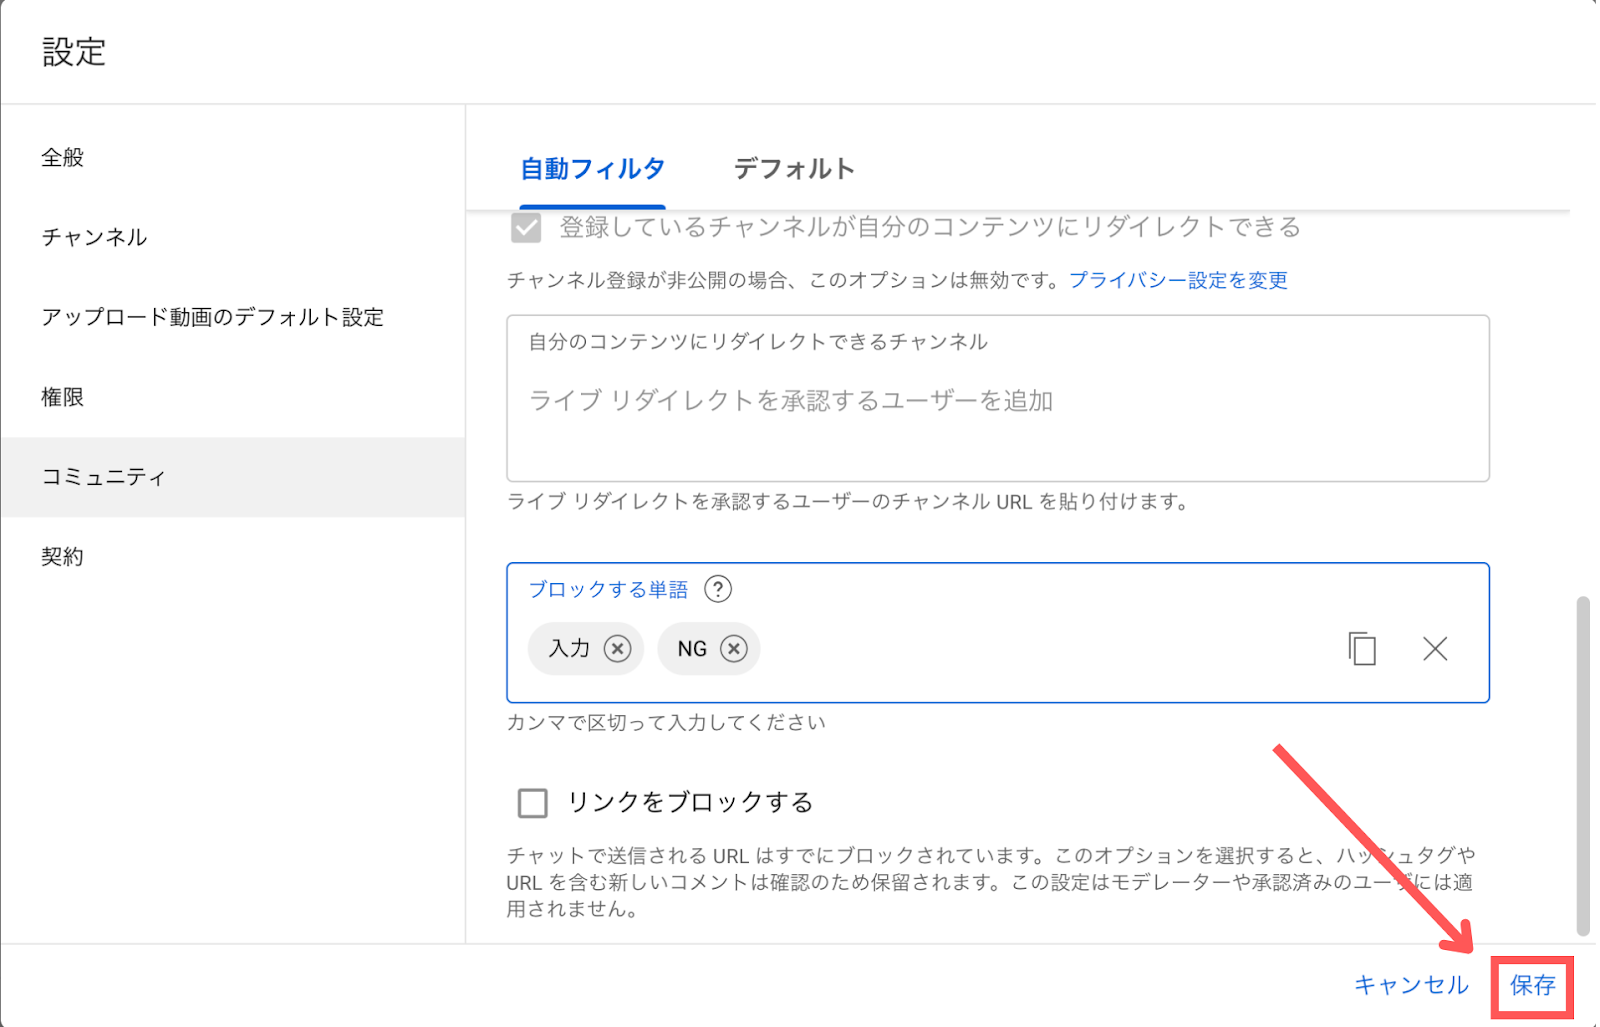Click 保存 button
The width and height of the screenshot is (1600, 1027).
[x=1532, y=986]
